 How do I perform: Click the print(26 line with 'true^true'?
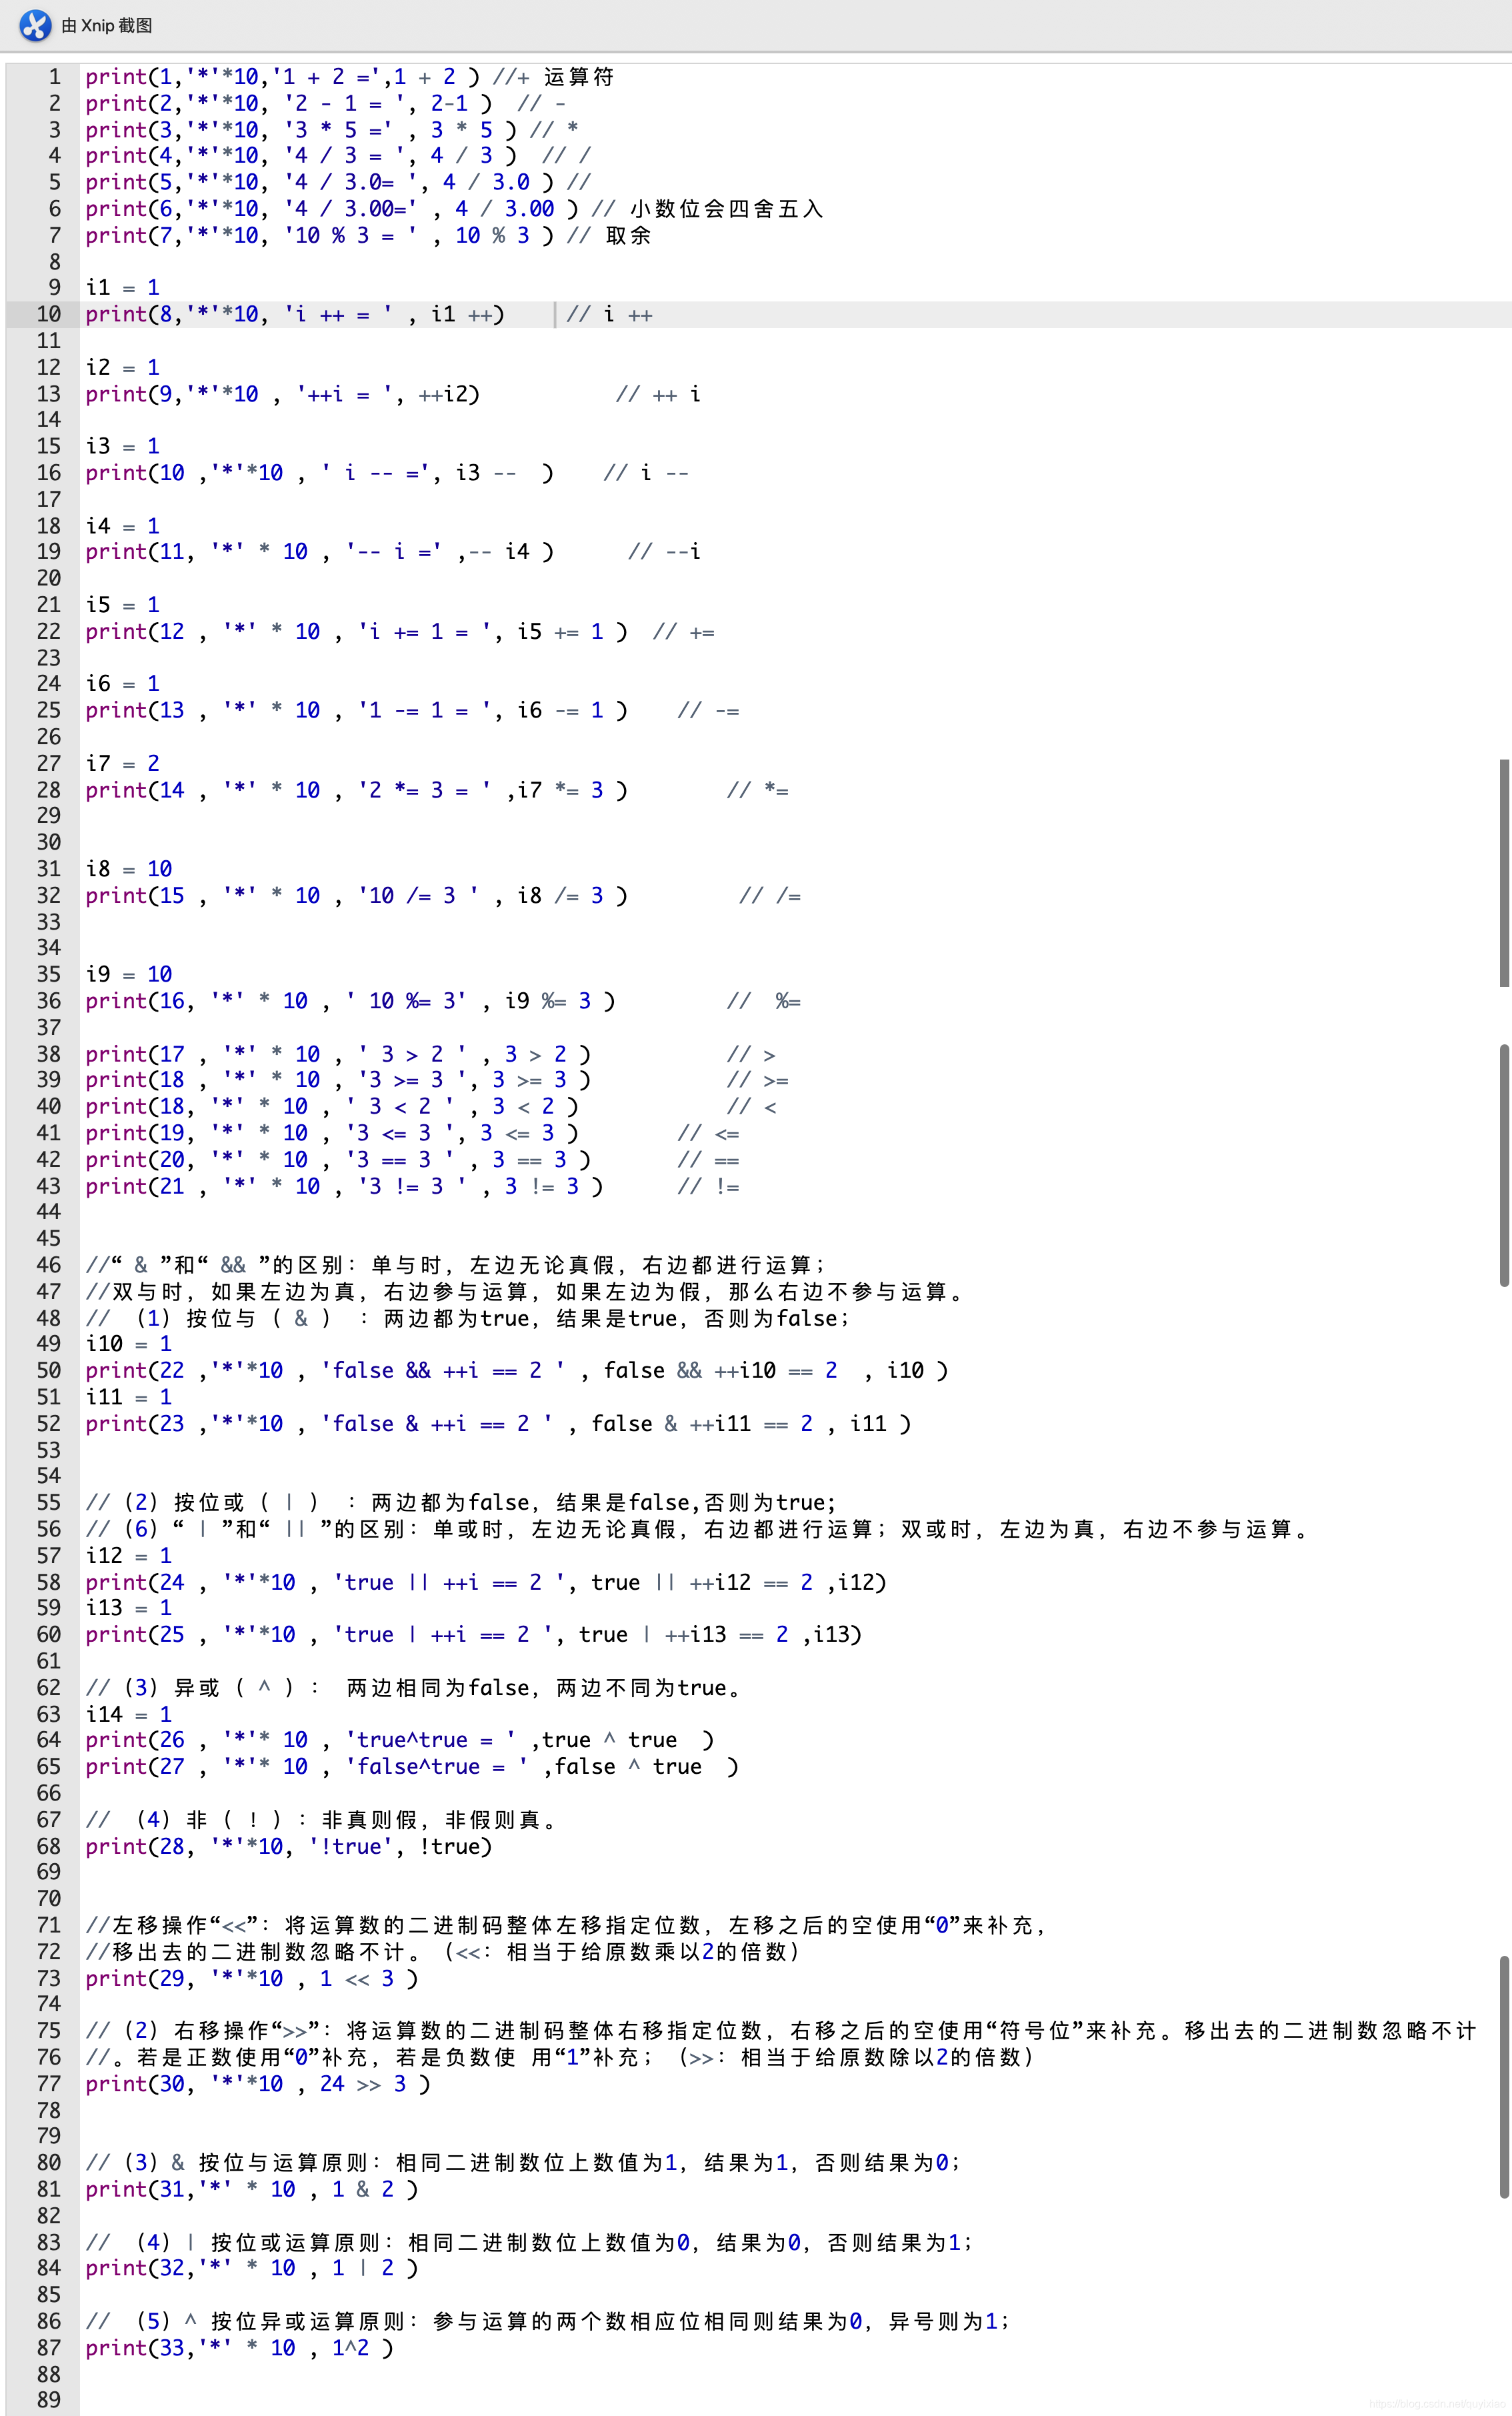(x=400, y=1740)
